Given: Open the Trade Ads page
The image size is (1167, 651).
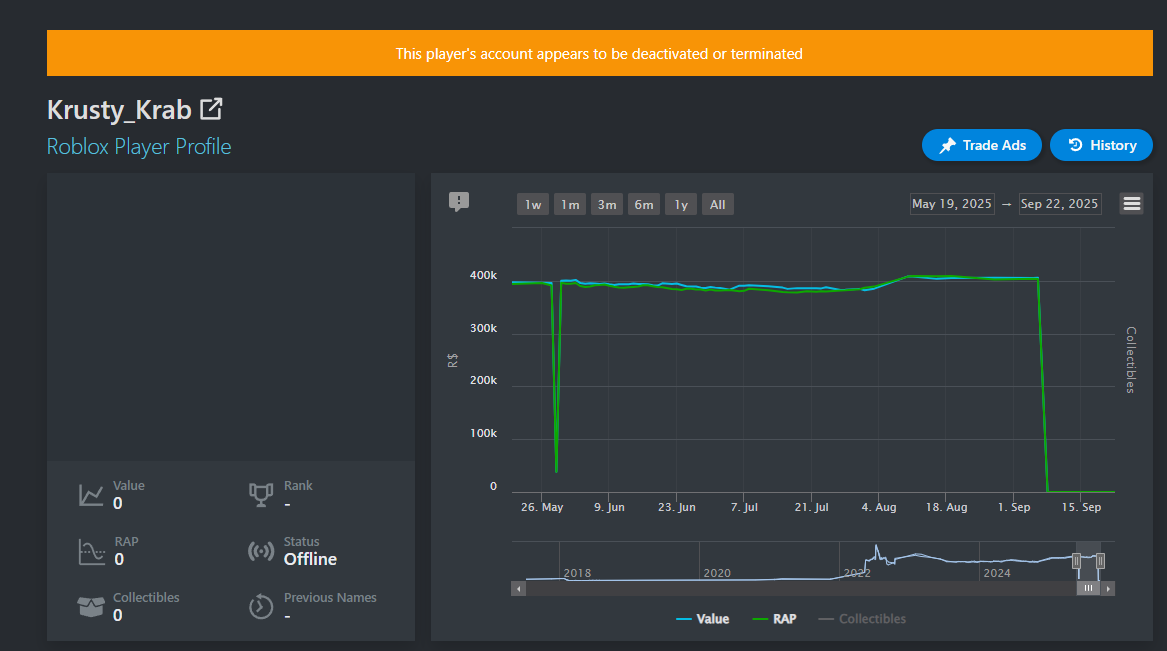Looking at the screenshot, I should click(982, 145).
